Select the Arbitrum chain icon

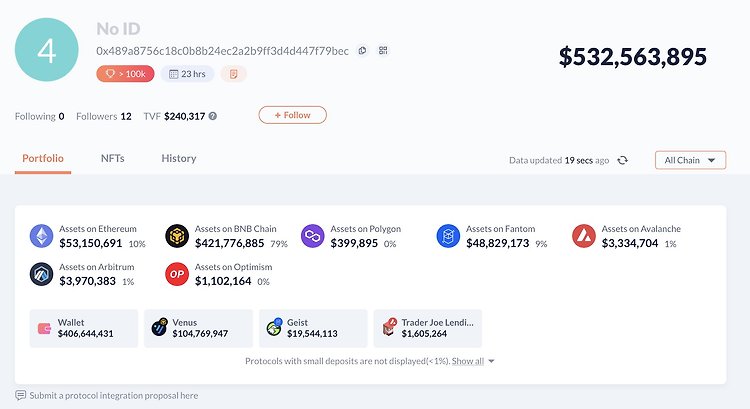42,274
